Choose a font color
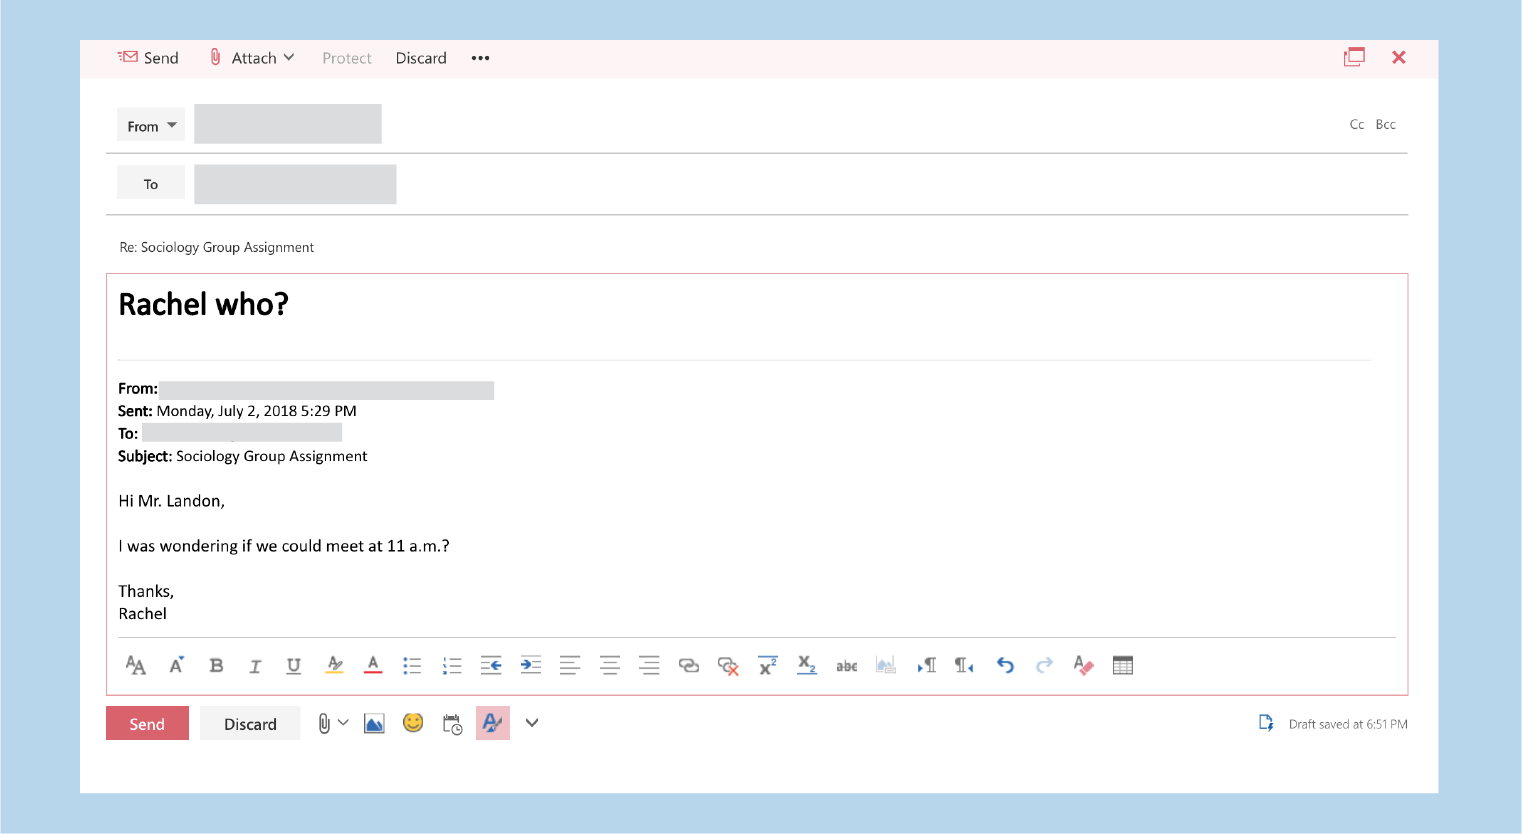Viewport: 1522px width, 834px height. coord(372,665)
